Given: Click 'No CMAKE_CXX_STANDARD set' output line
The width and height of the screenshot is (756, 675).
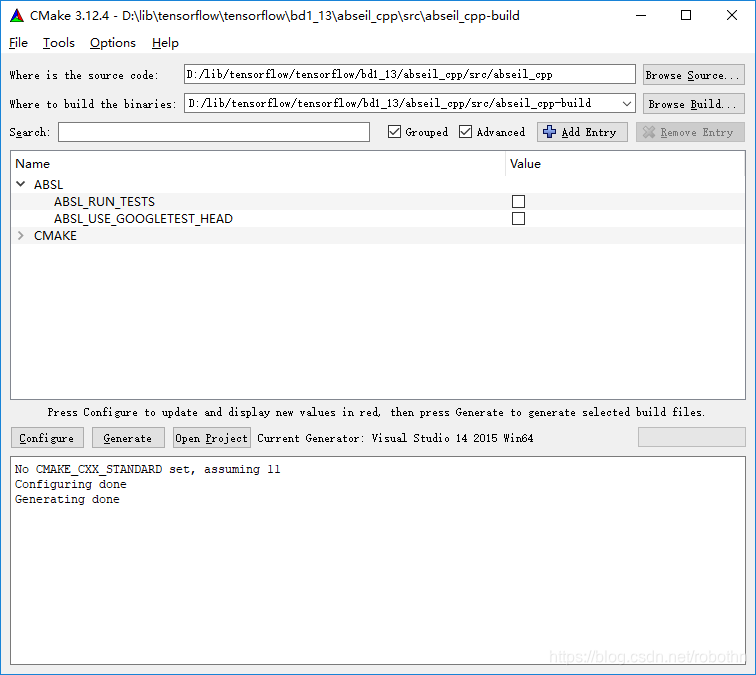Looking at the screenshot, I should click(147, 469).
